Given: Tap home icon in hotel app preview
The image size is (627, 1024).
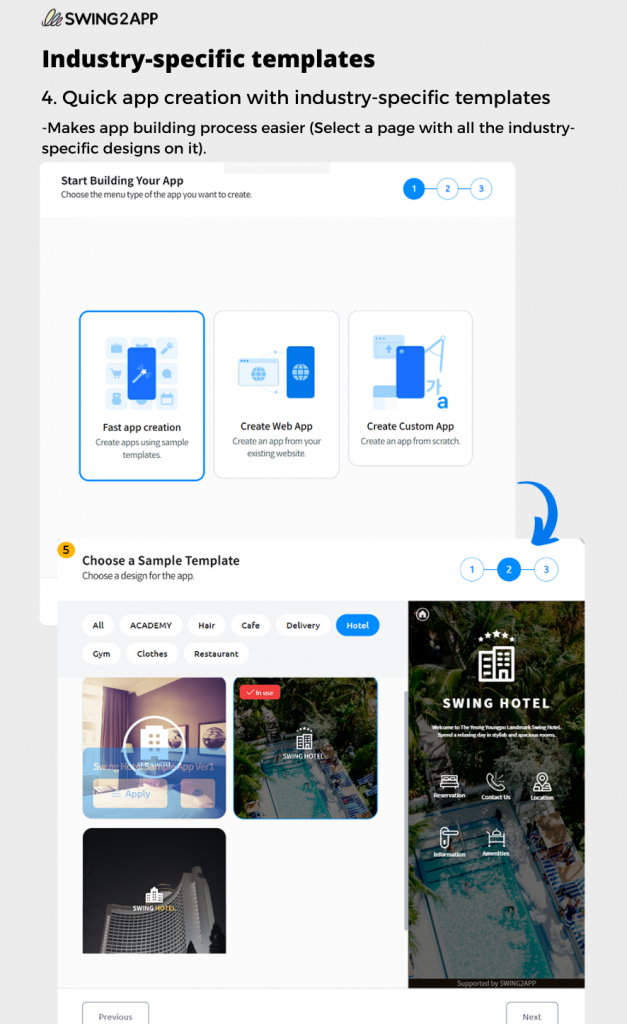Looking at the screenshot, I should (423, 614).
